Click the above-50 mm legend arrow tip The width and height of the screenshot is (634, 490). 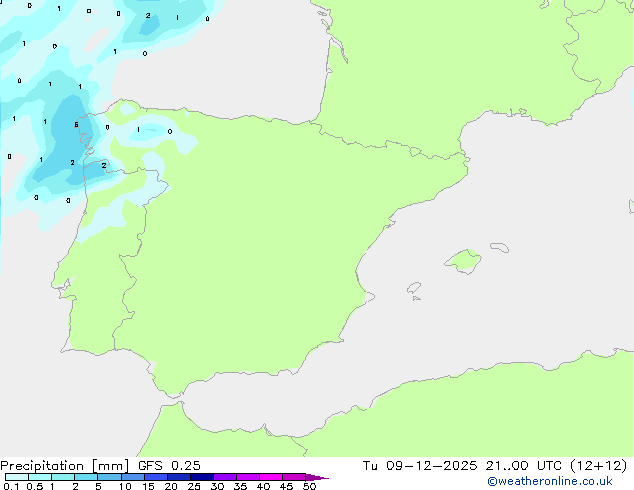[x=317, y=477]
